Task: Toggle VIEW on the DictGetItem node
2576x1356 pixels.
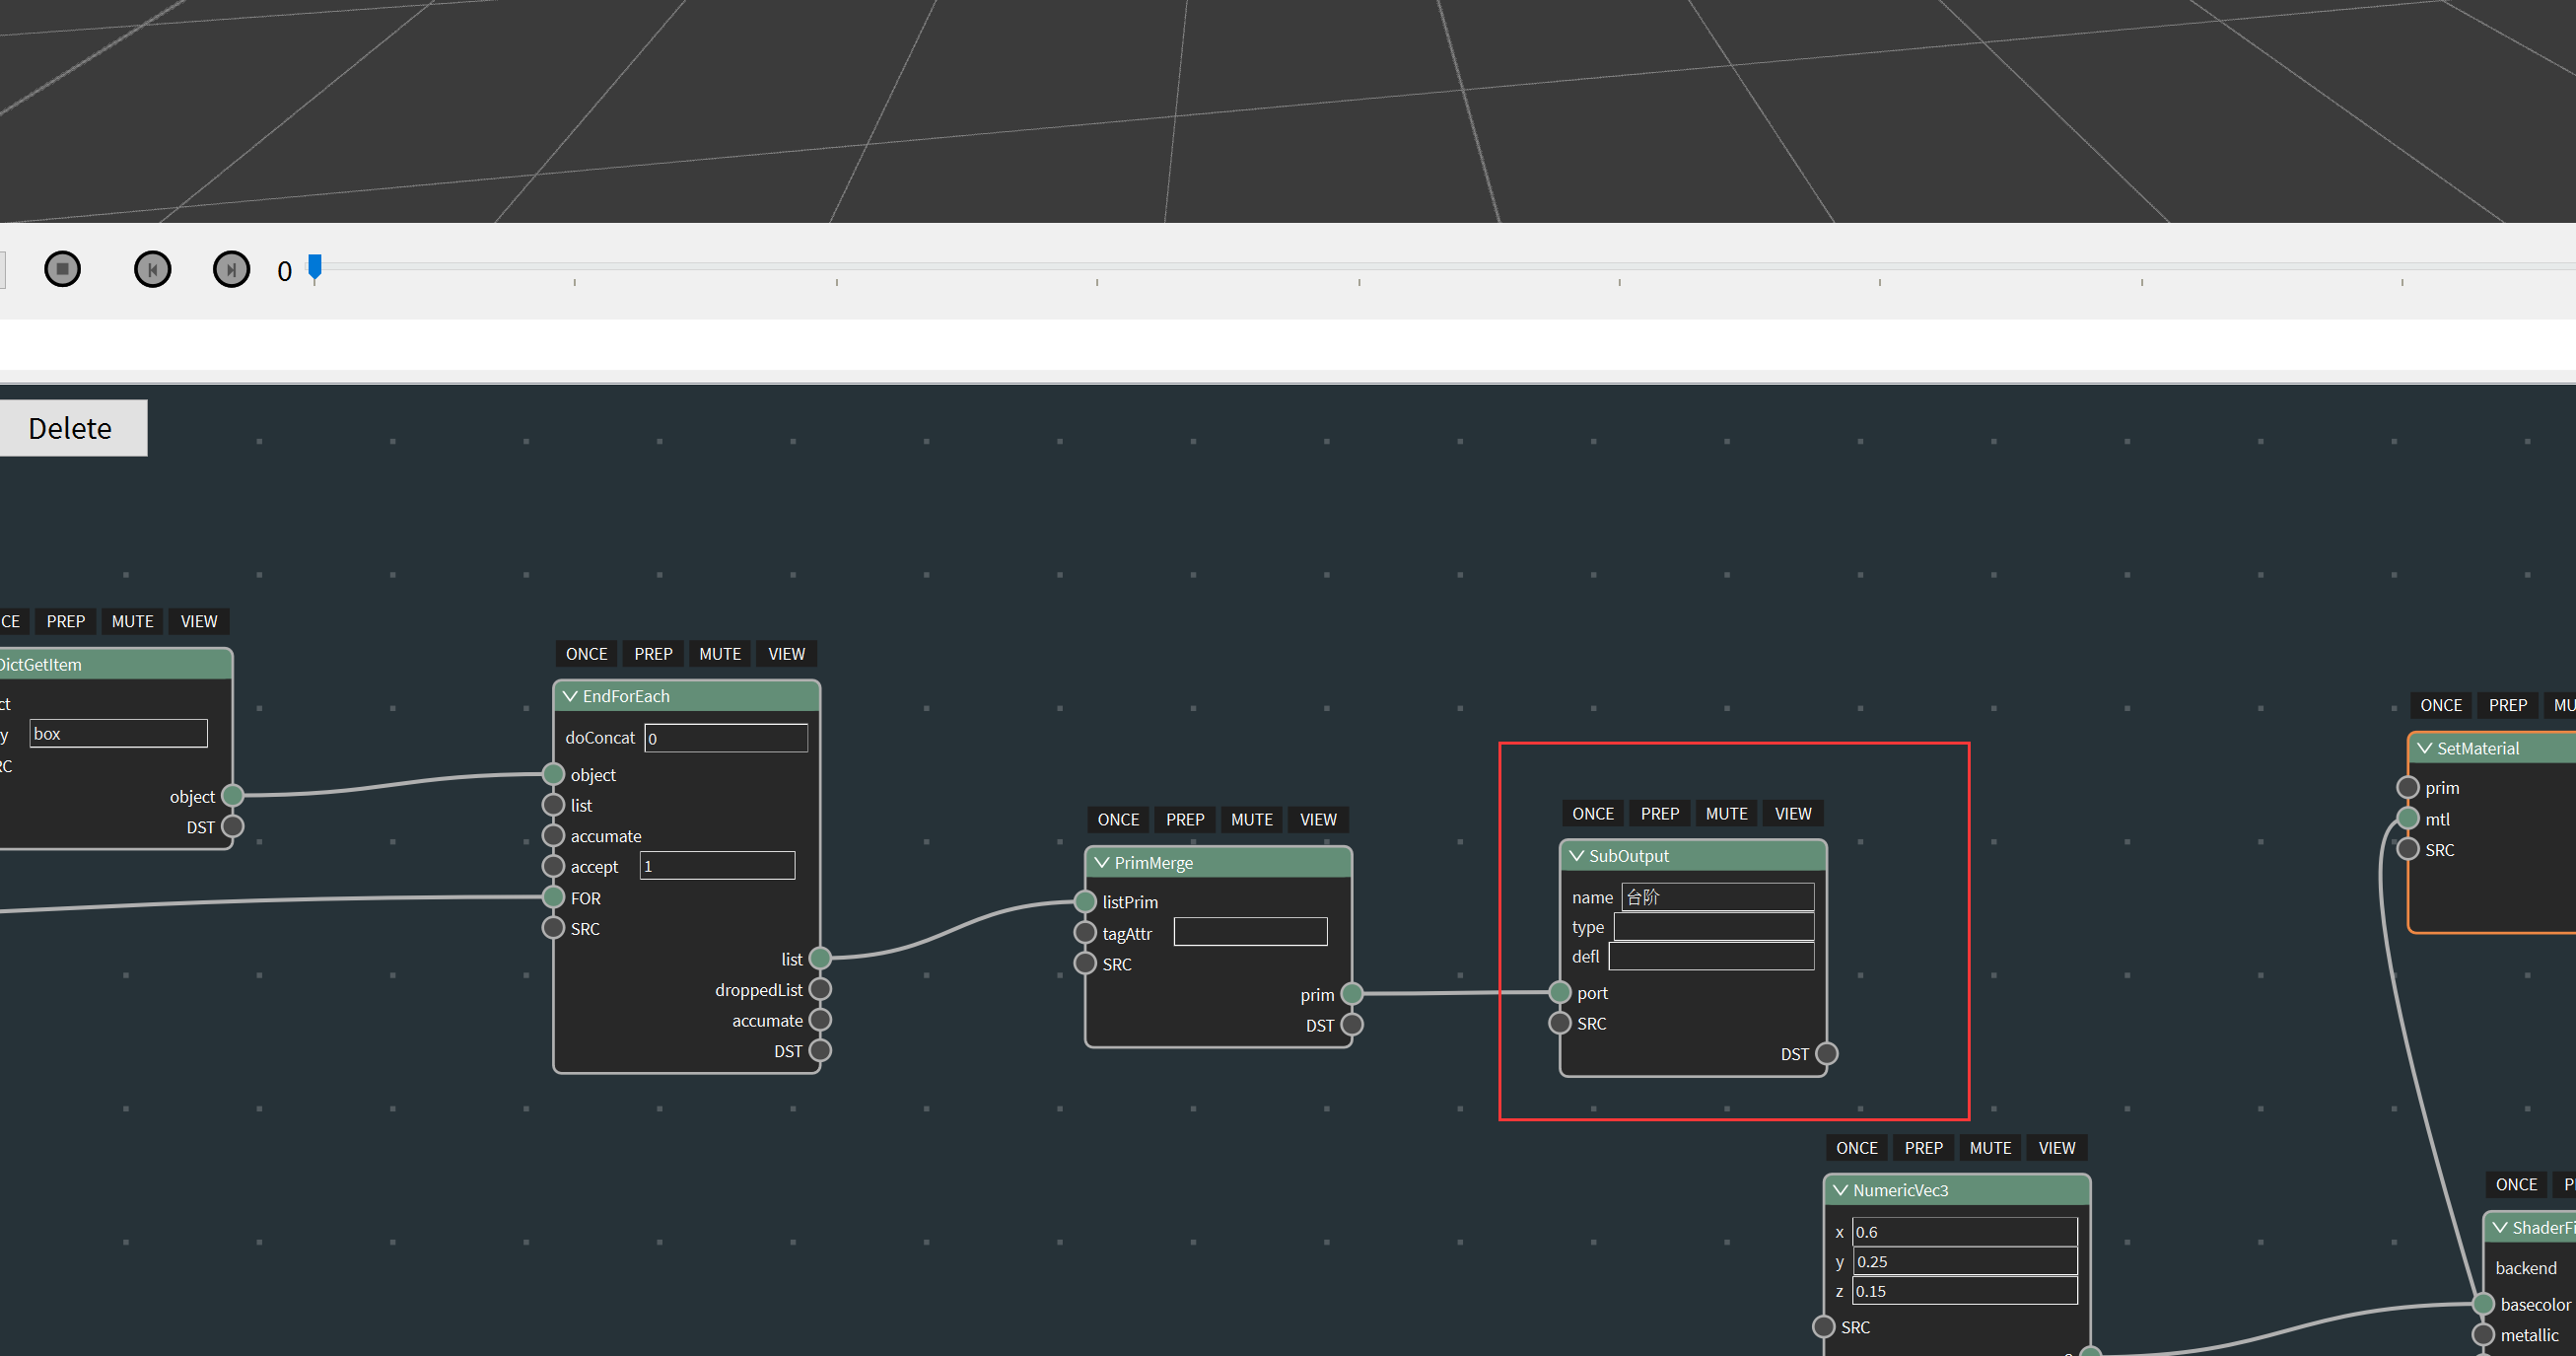Action: (199, 621)
